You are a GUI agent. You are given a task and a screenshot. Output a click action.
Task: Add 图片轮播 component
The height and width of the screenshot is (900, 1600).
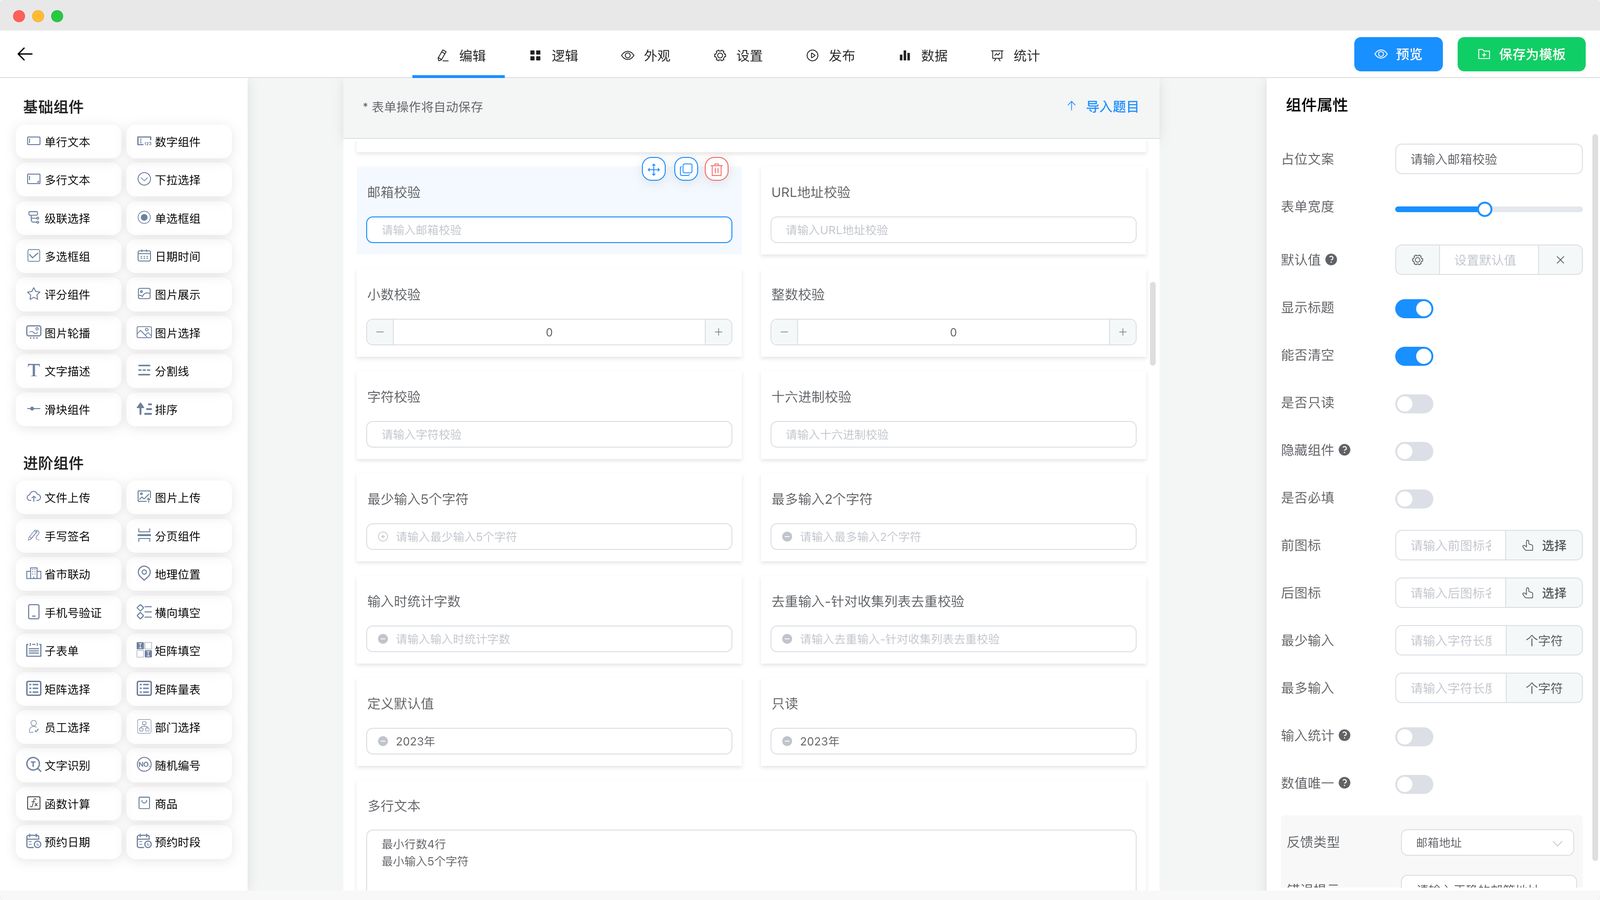[x=68, y=333]
